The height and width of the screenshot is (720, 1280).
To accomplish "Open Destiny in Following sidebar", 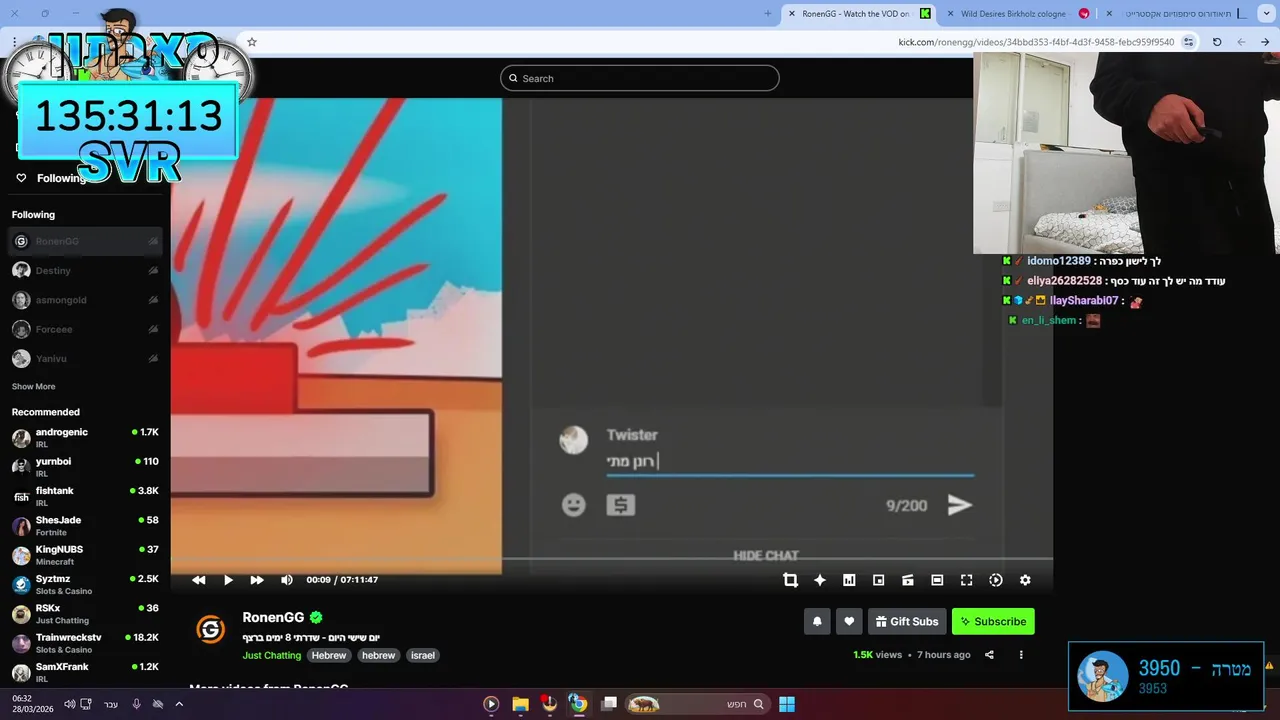I will click(85, 270).
